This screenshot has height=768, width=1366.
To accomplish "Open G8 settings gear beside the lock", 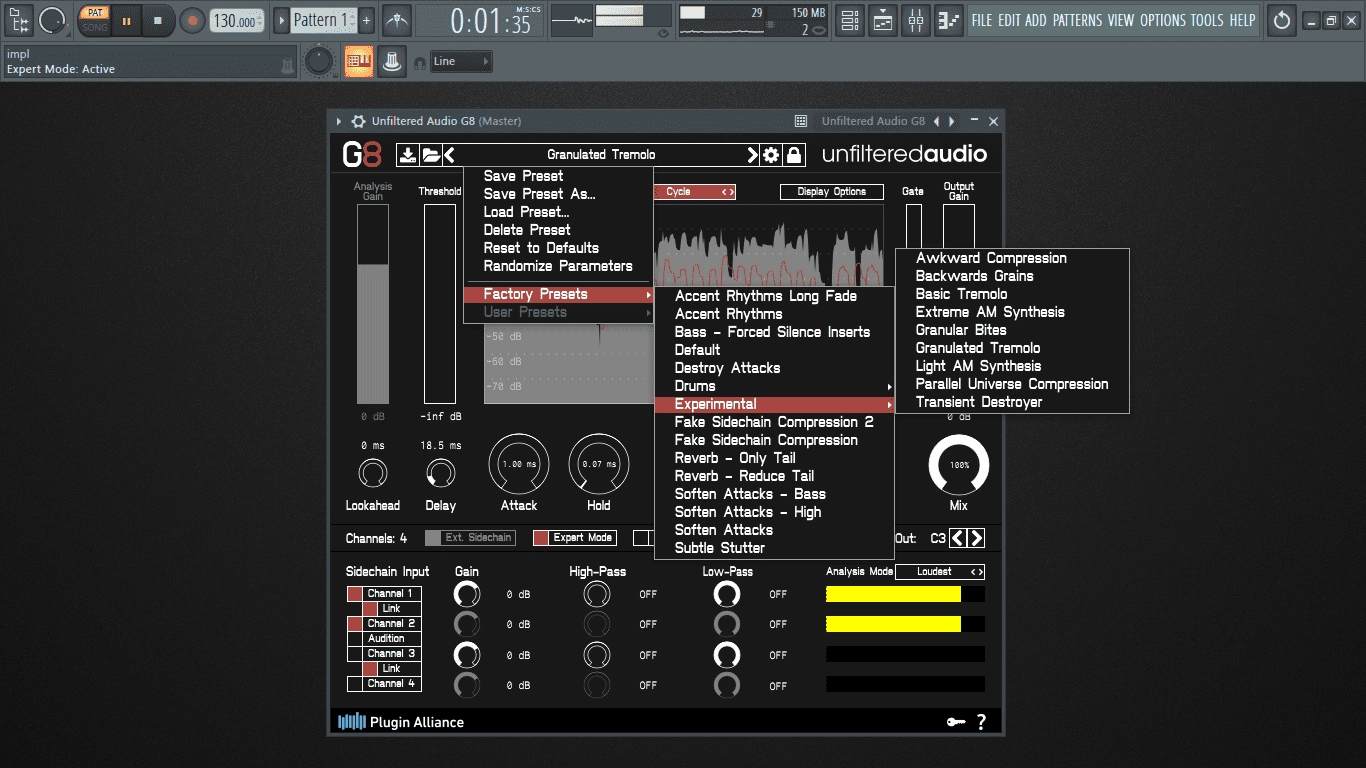I will tap(771, 155).
